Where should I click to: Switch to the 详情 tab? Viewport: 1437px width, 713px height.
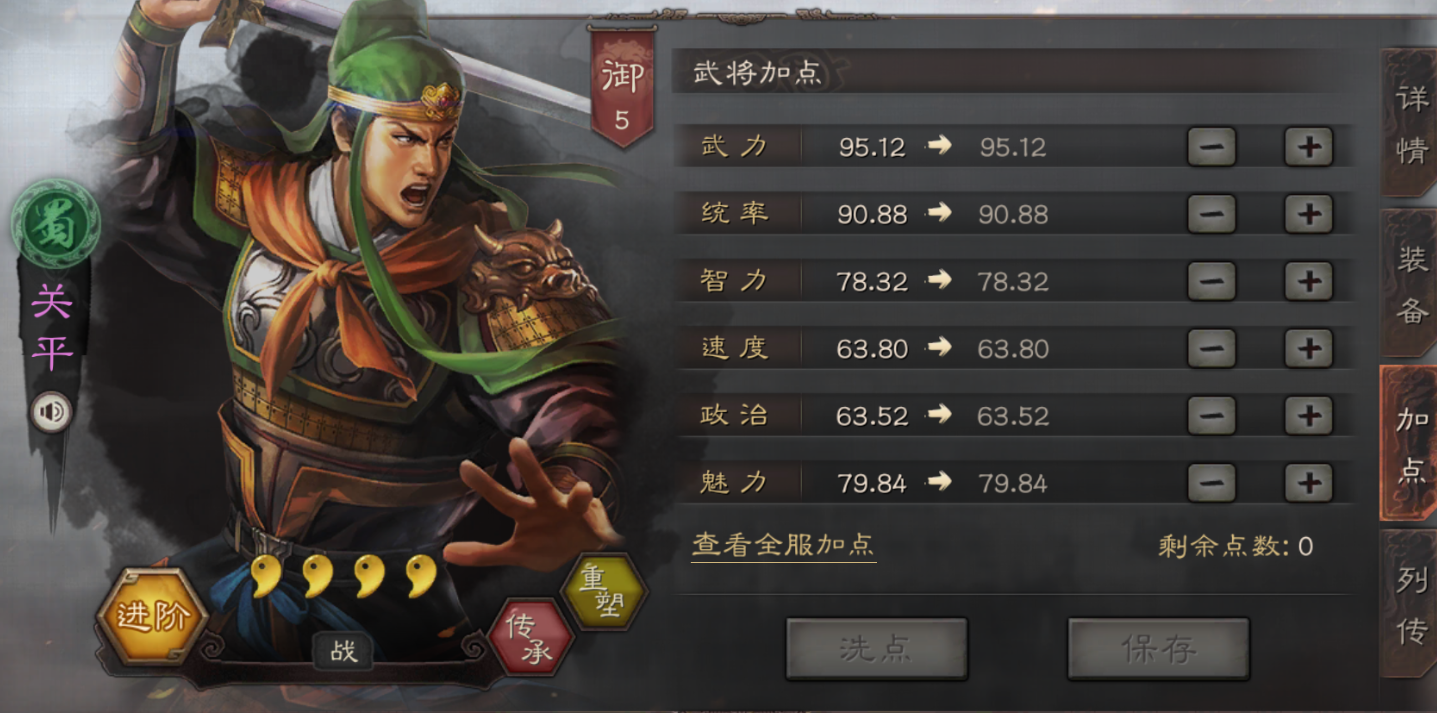[x=1409, y=124]
